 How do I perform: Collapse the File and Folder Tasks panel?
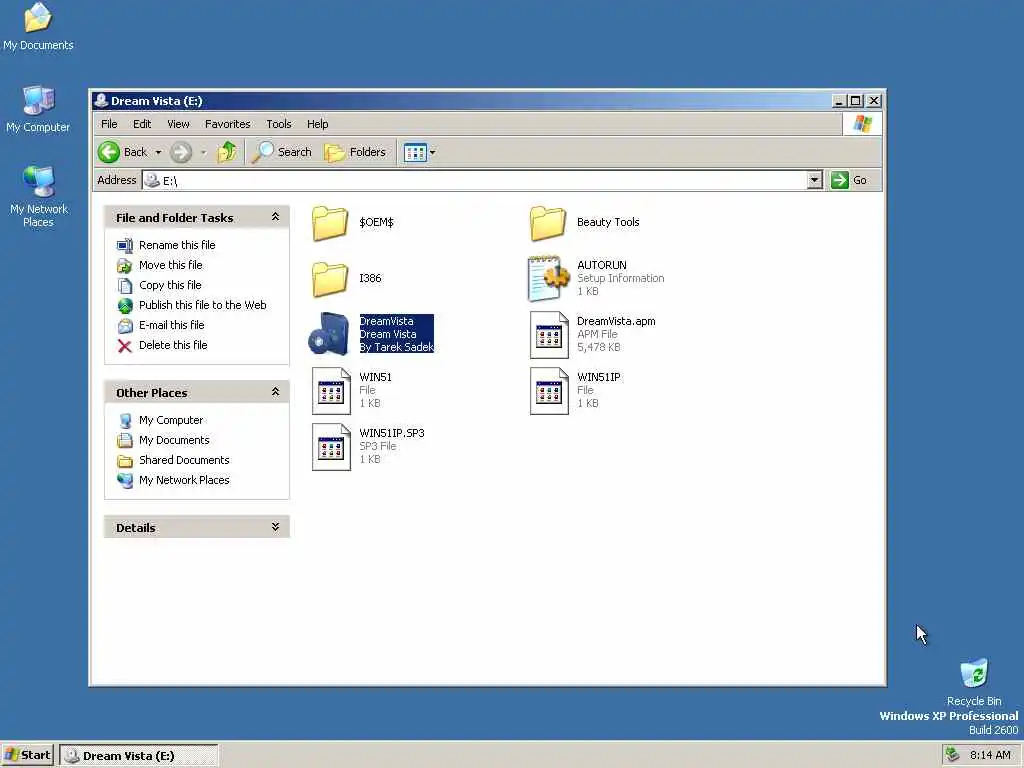[275, 217]
